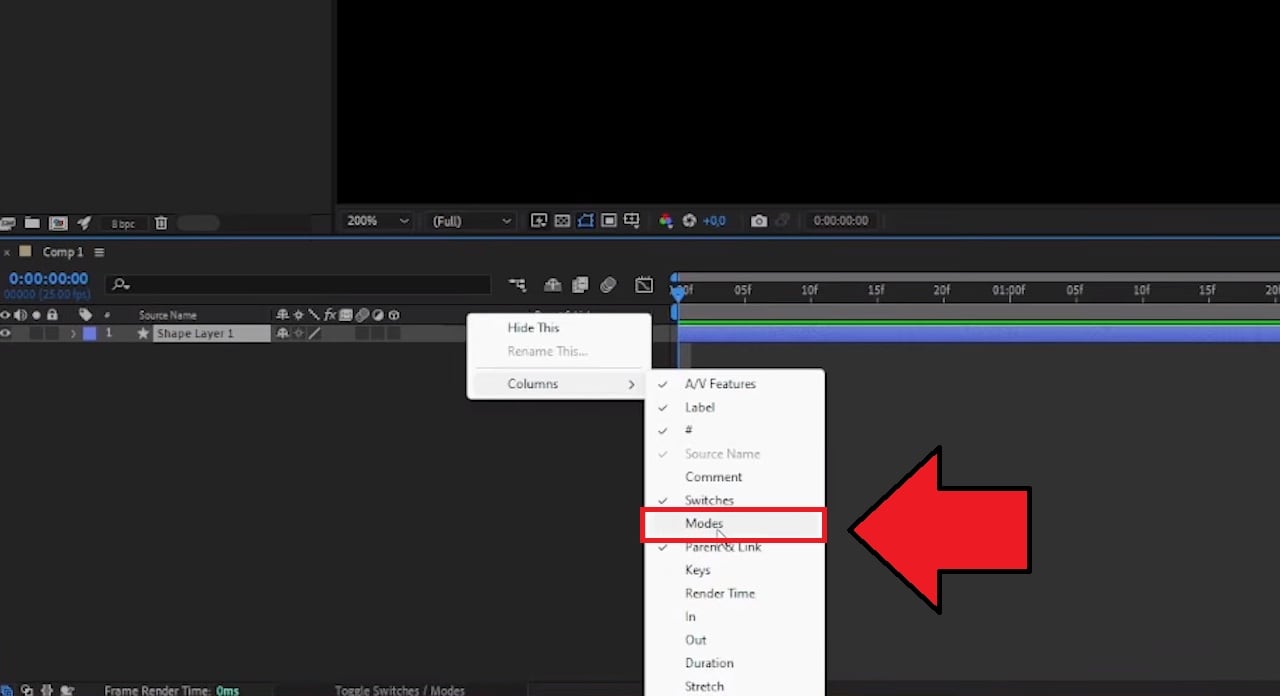
Task: Click the timeline layer search field
Action: [298, 285]
